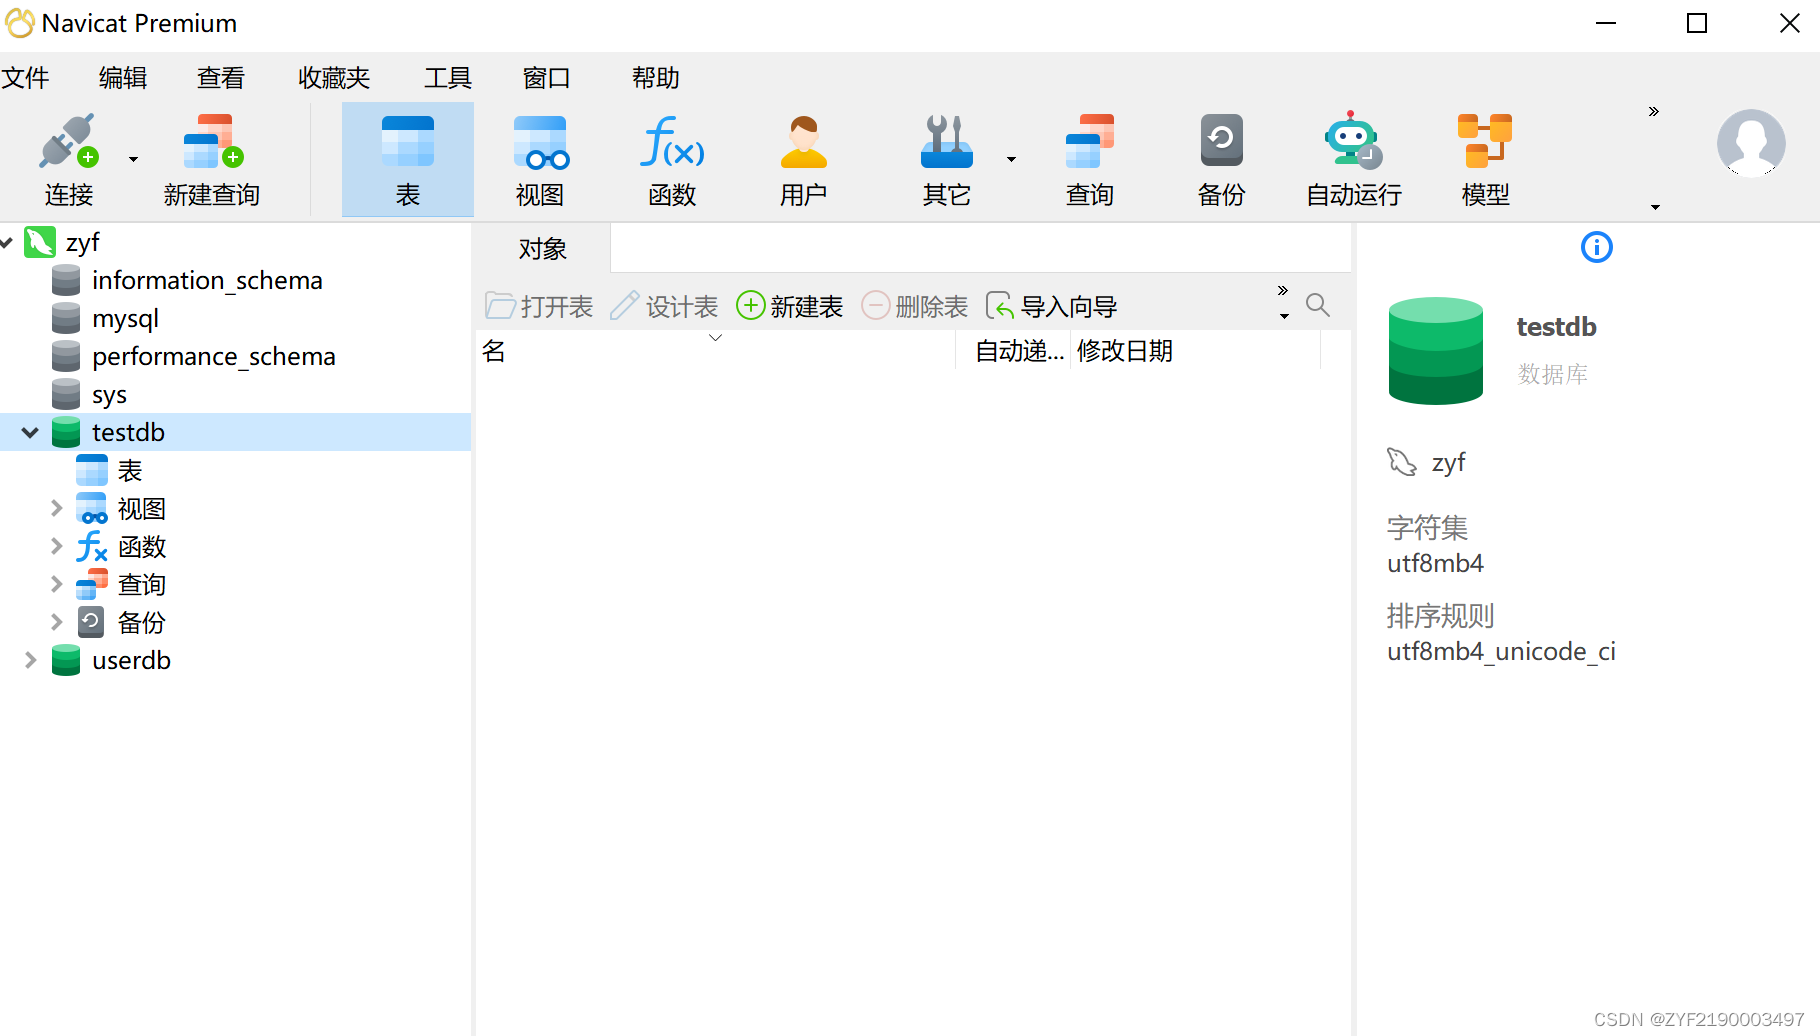The width and height of the screenshot is (1820, 1036).
Task: Open the 窗口 menu
Action: coord(546,77)
